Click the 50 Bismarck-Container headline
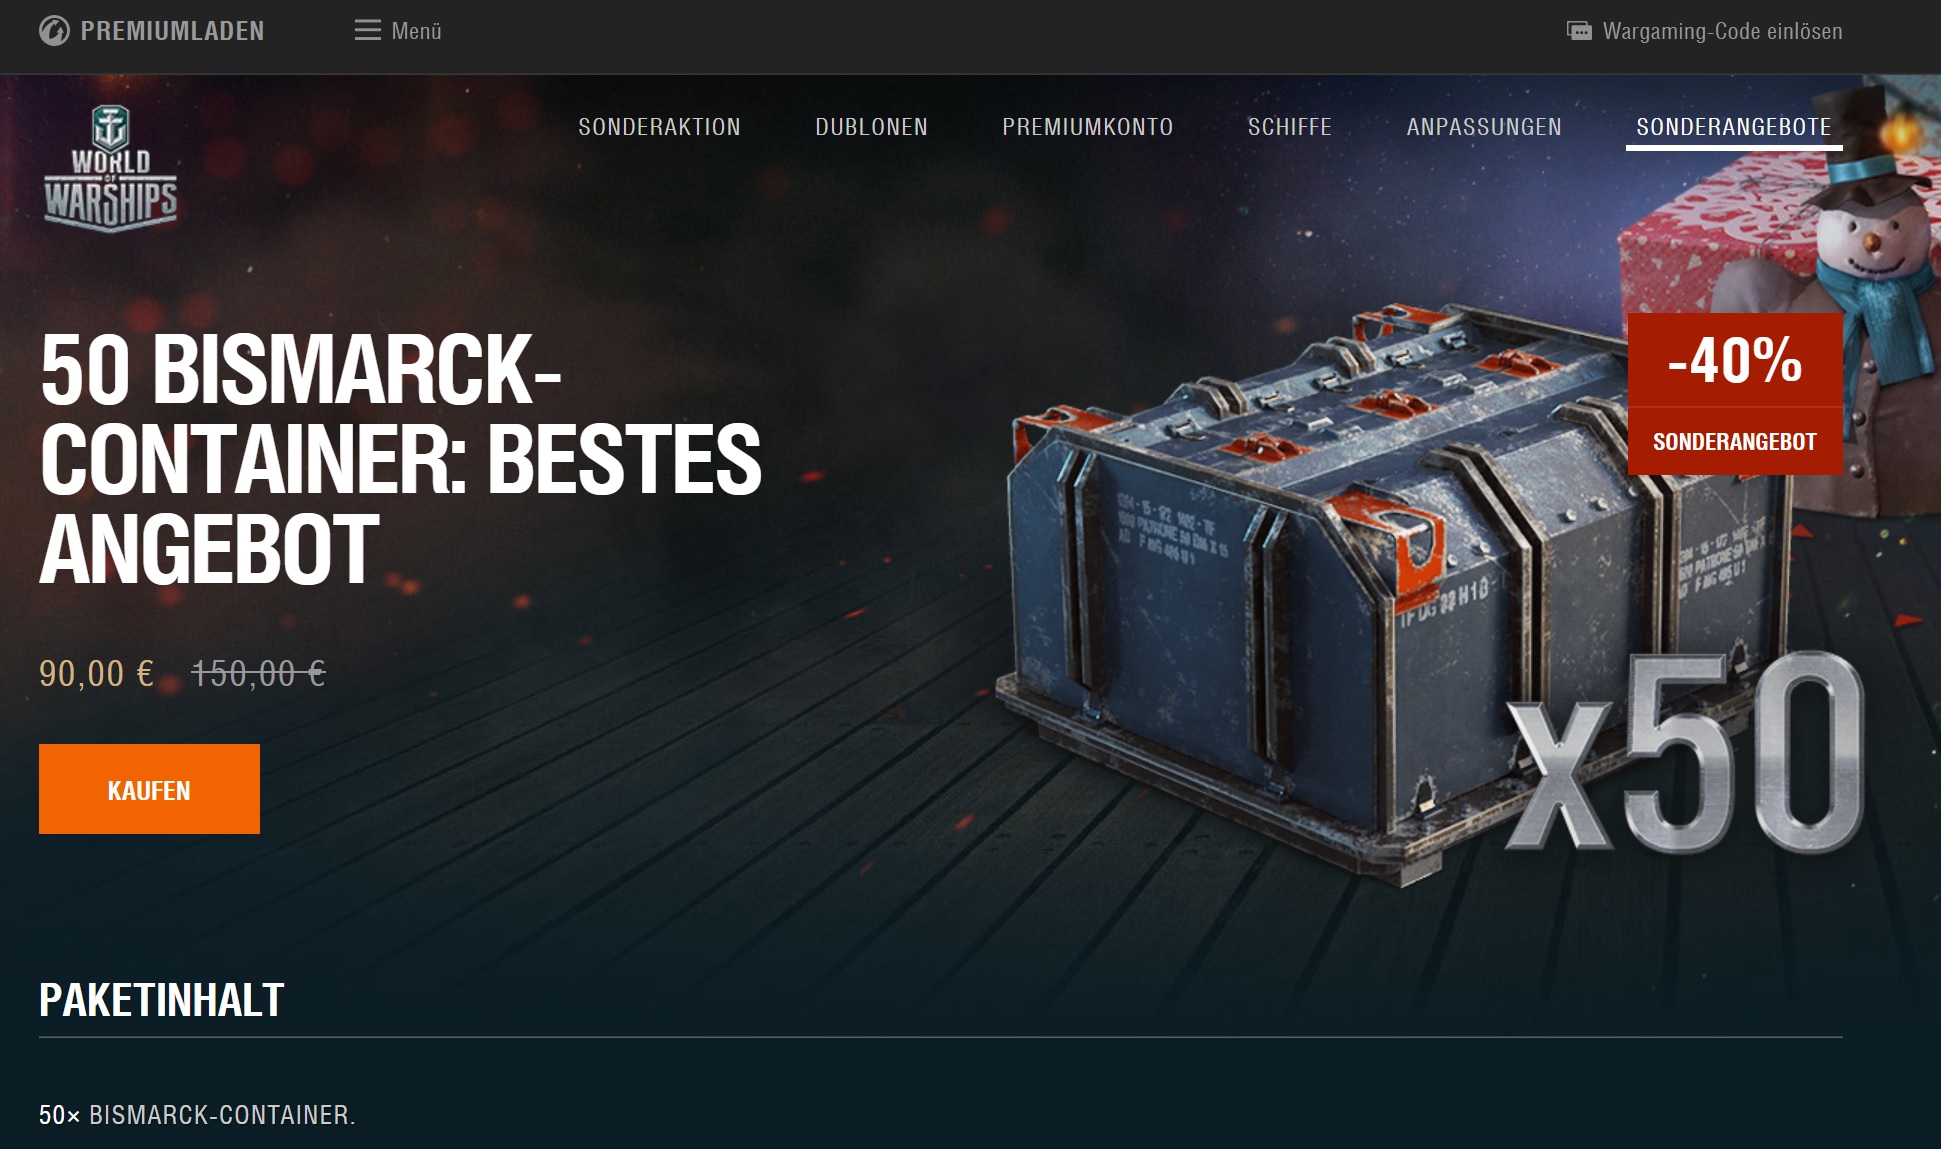The width and height of the screenshot is (1941, 1149). pyautogui.click(x=400, y=460)
